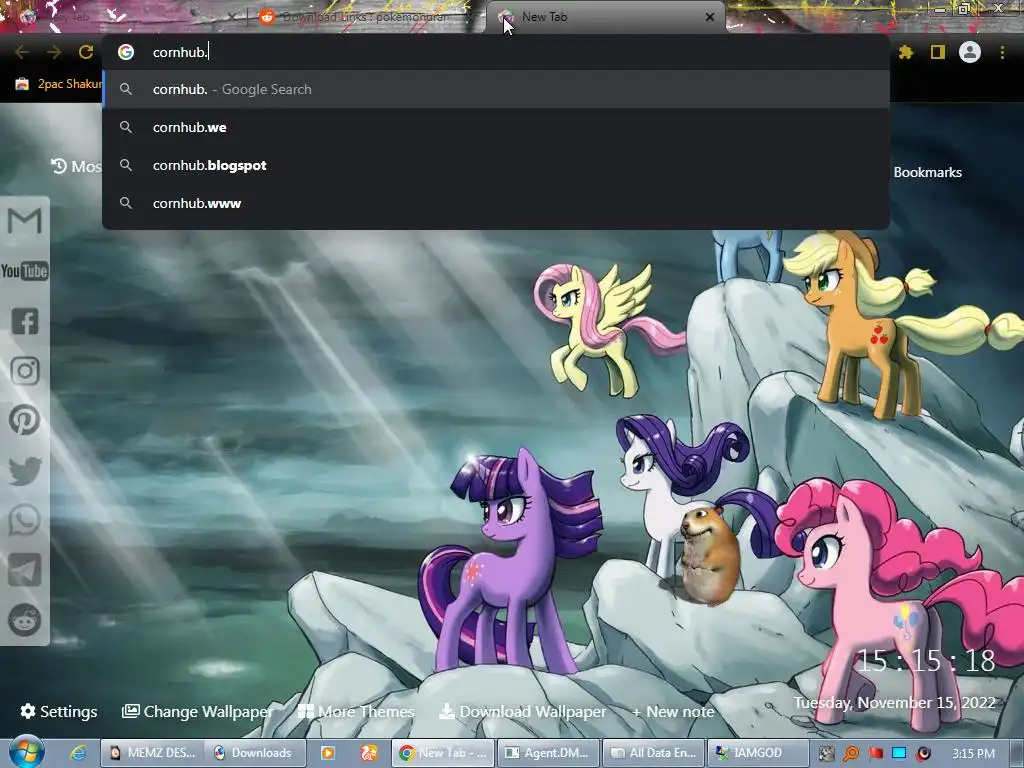Go forward with the forward arrow

pyautogui.click(x=54, y=52)
